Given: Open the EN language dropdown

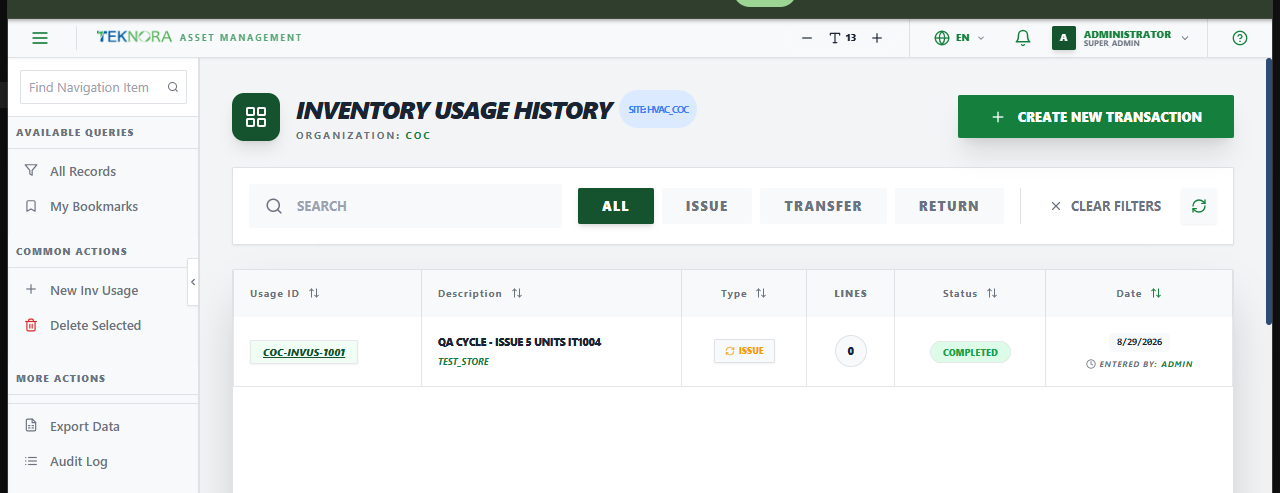Looking at the screenshot, I should click(959, 38).
